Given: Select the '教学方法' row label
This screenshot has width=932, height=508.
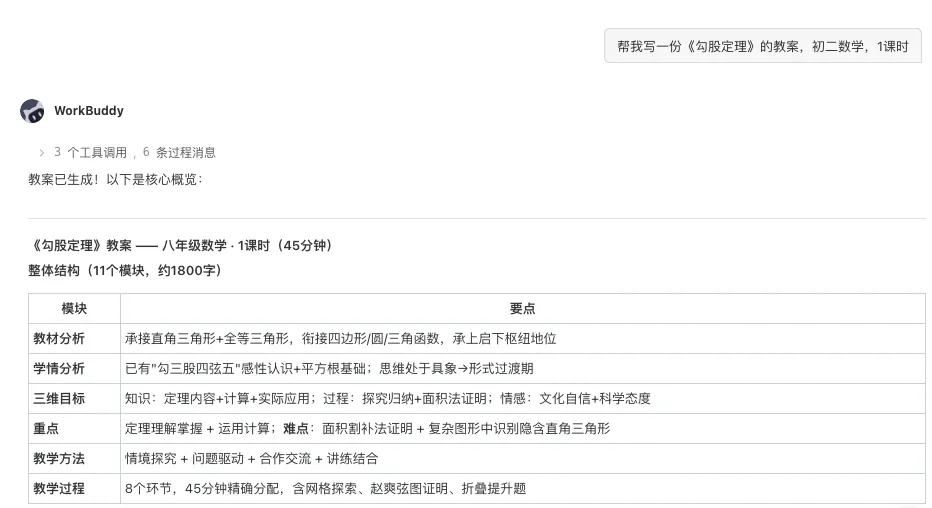Looking at the screenshot, I should pos(59,459).
